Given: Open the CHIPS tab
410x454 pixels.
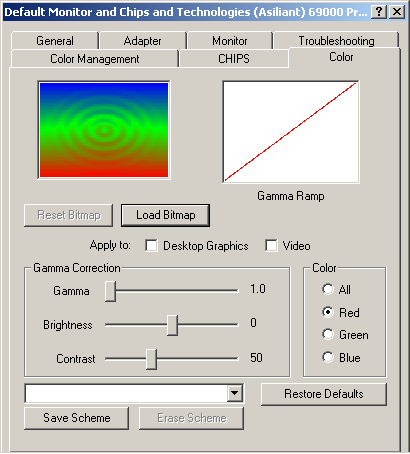Looking at the screenshot, I should [234, 59].
